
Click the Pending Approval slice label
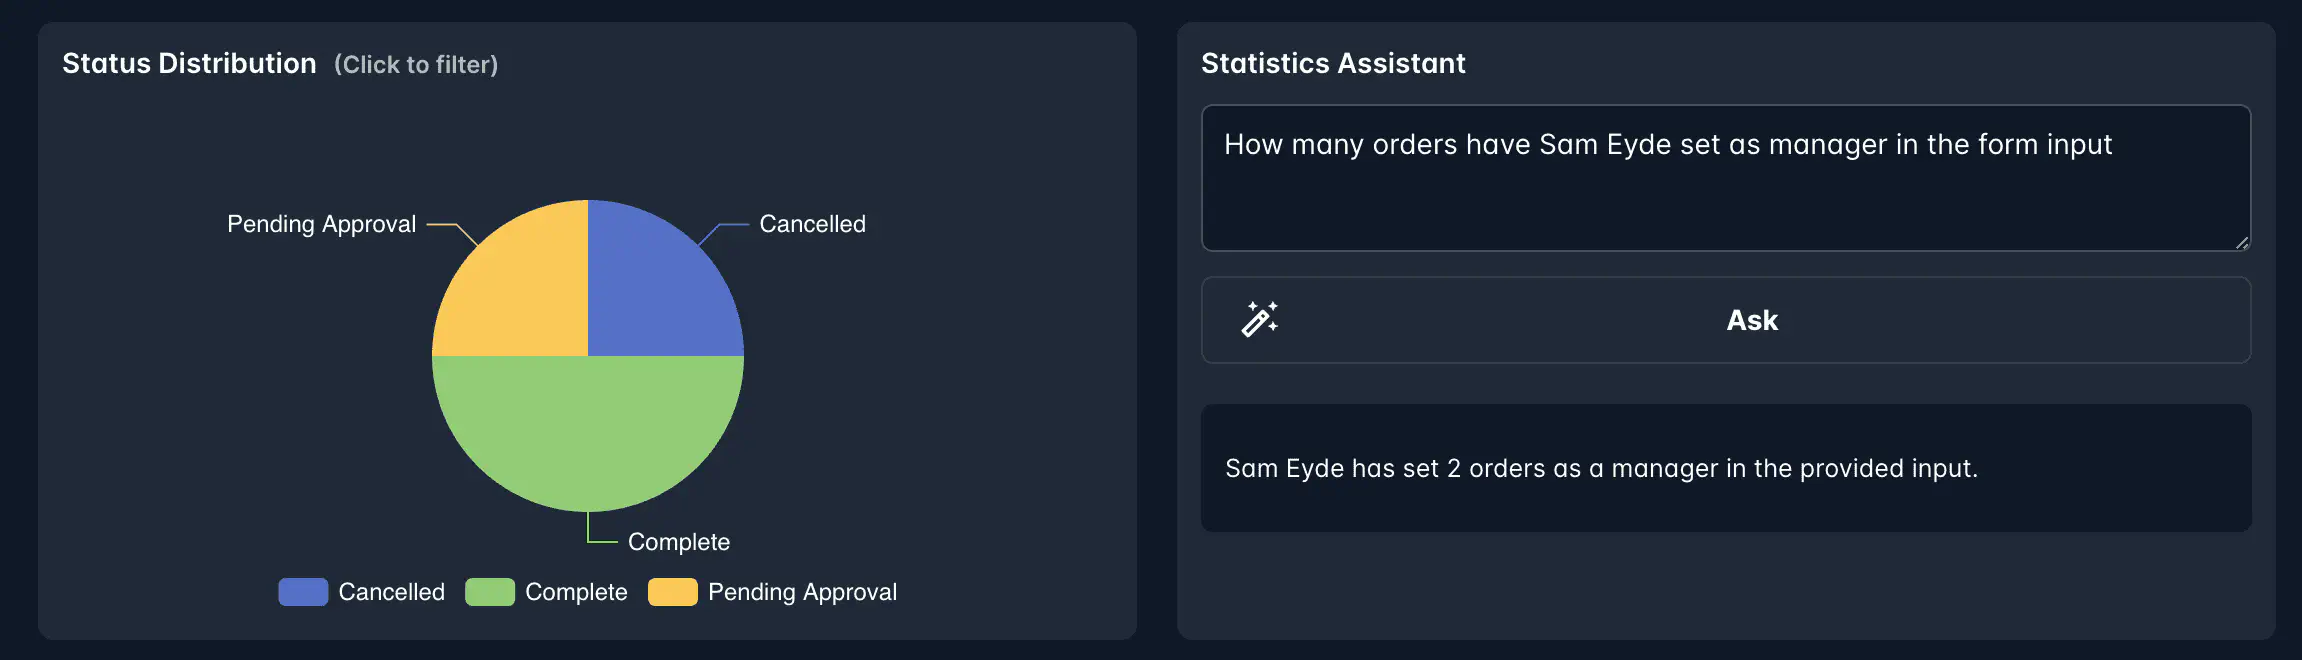point(321,224)
